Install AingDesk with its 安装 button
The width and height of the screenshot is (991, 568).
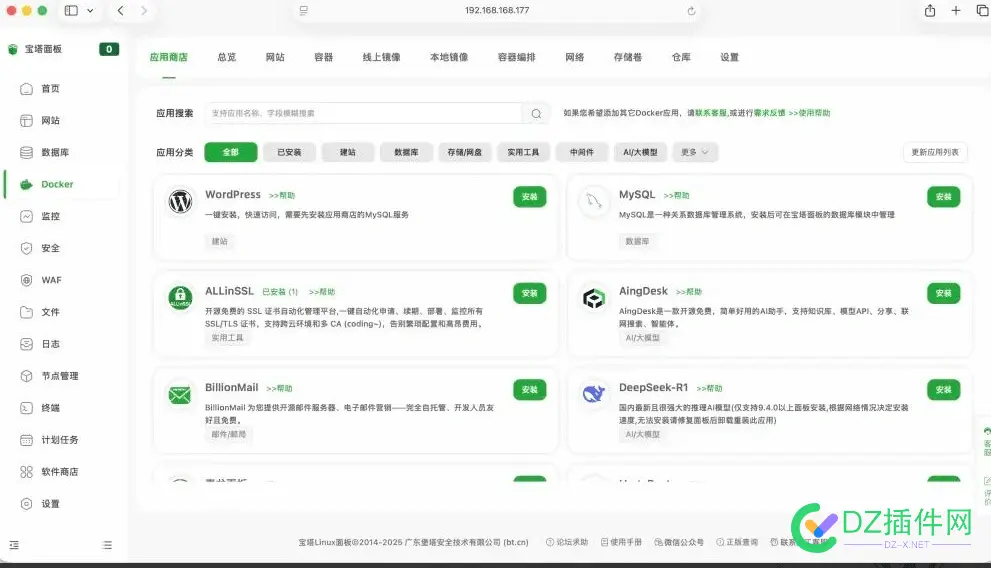(944, 293)
